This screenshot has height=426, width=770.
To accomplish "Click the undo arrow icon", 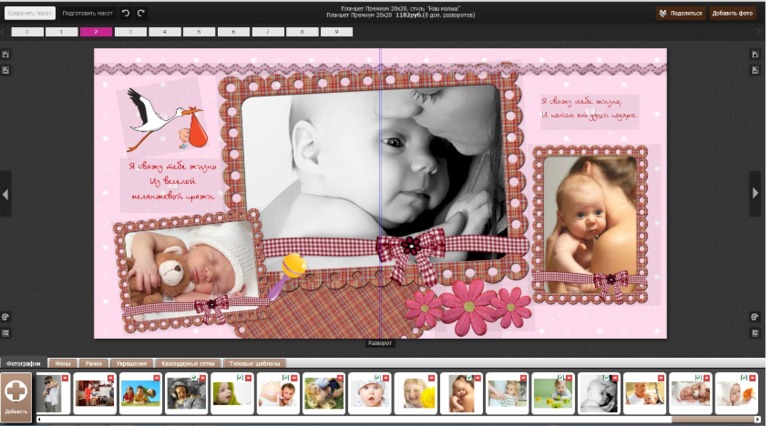I will 125,13.
